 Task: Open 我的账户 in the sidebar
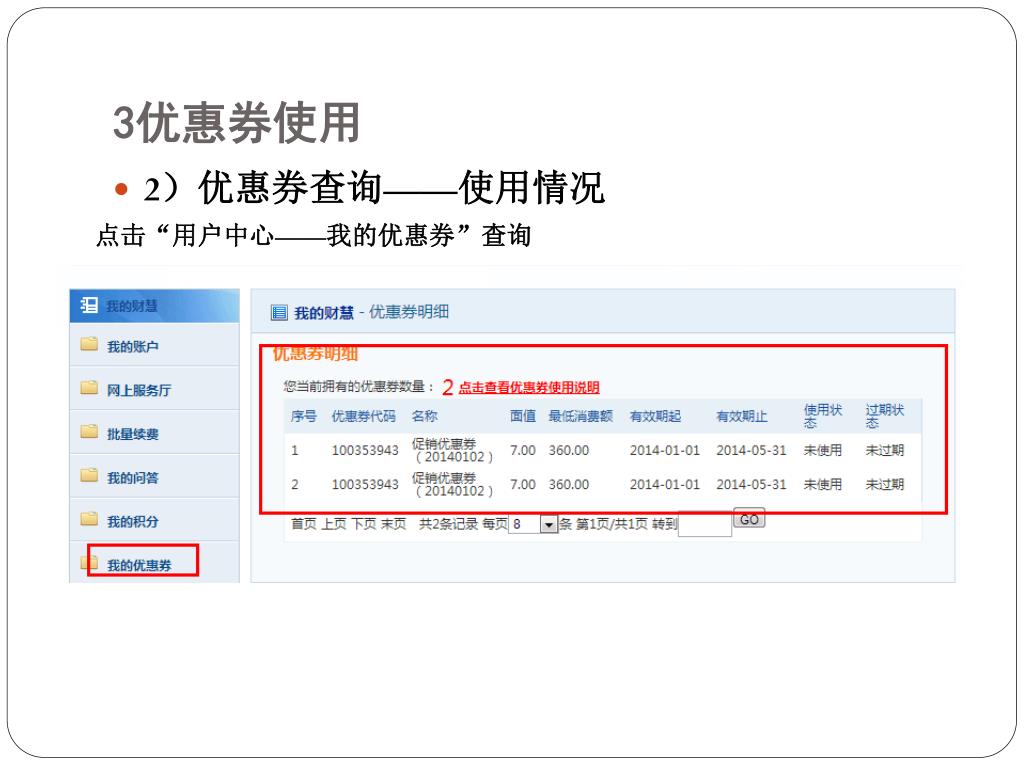[133, 347]
